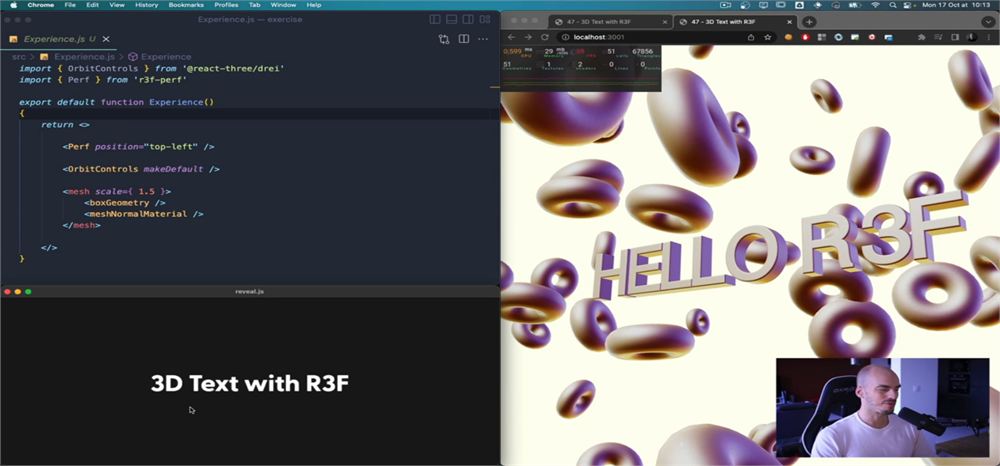Close the first Chrome tab

[x=664, y=22]
